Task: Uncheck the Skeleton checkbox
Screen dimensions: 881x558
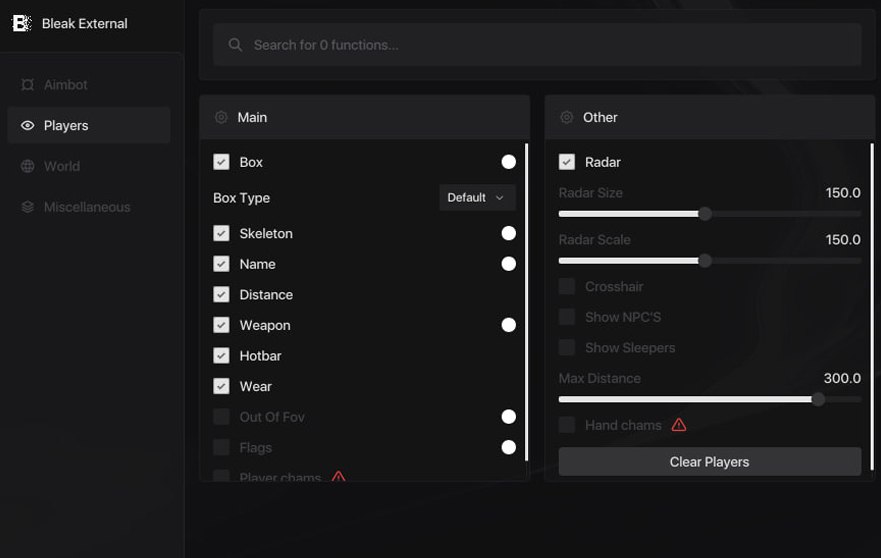Action: 221,233
